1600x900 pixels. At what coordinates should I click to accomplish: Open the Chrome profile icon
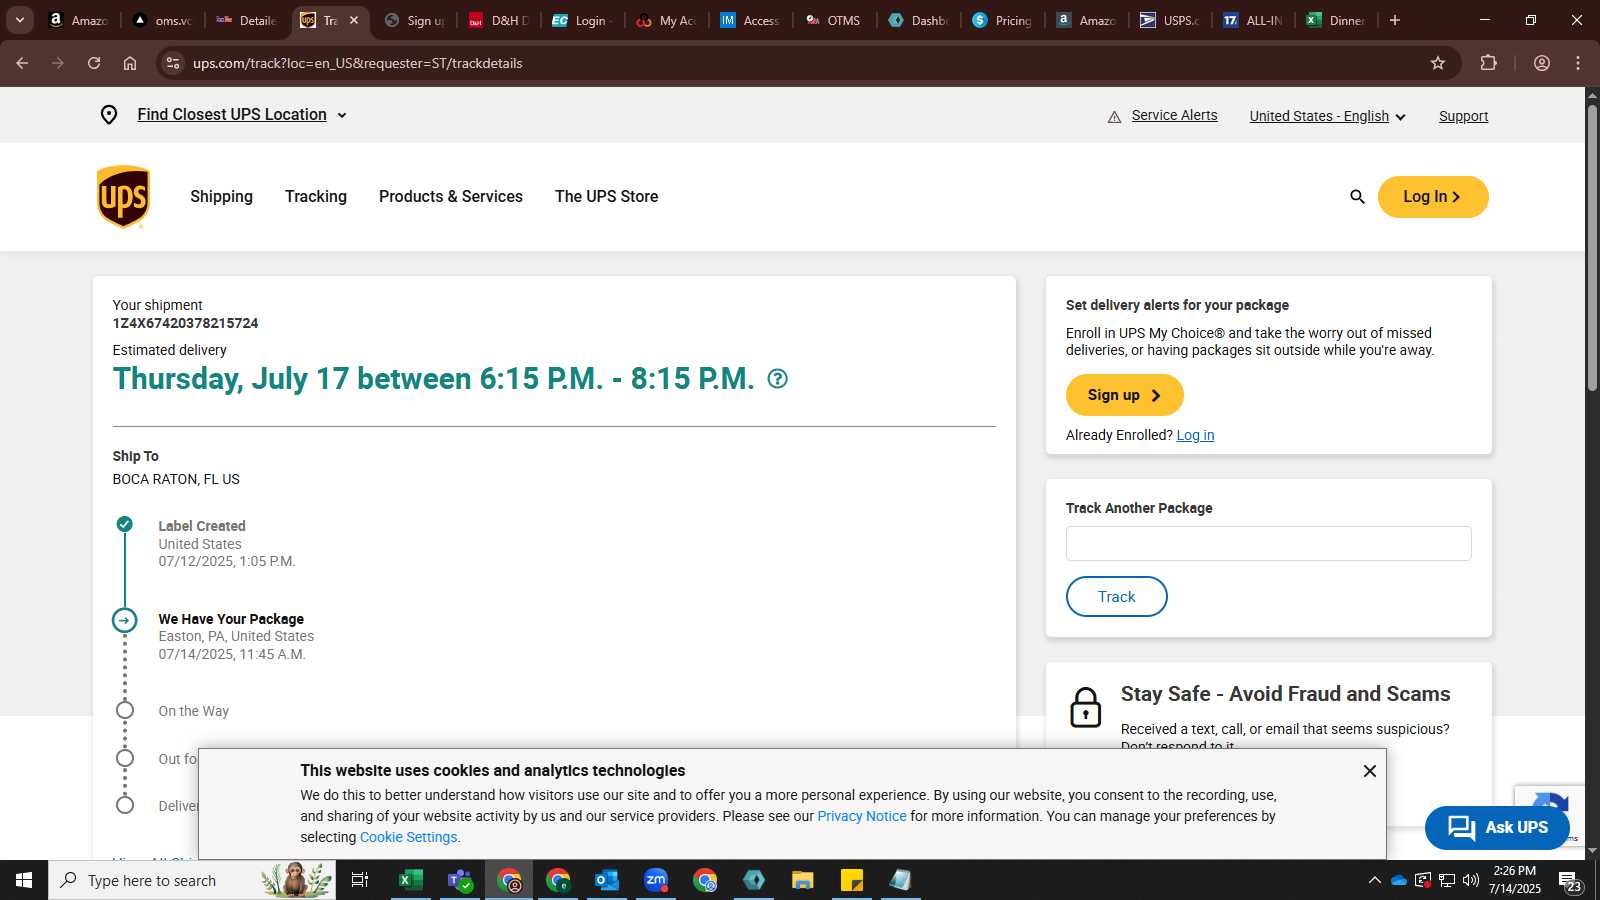1542,63
